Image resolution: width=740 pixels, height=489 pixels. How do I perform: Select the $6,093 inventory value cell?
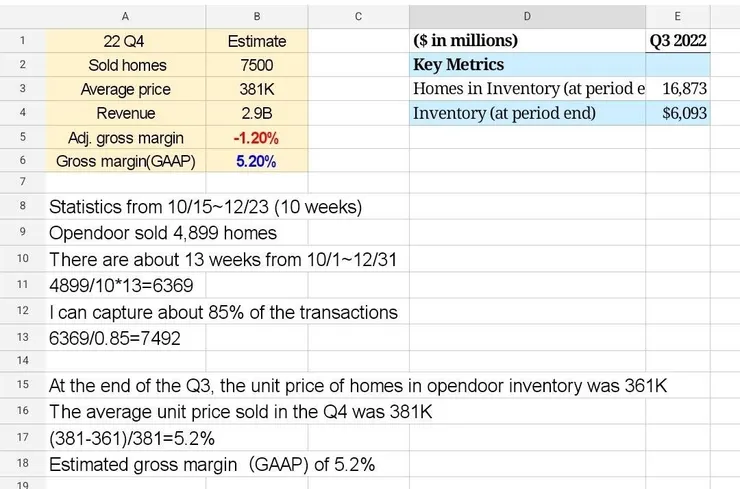(678, 113)
